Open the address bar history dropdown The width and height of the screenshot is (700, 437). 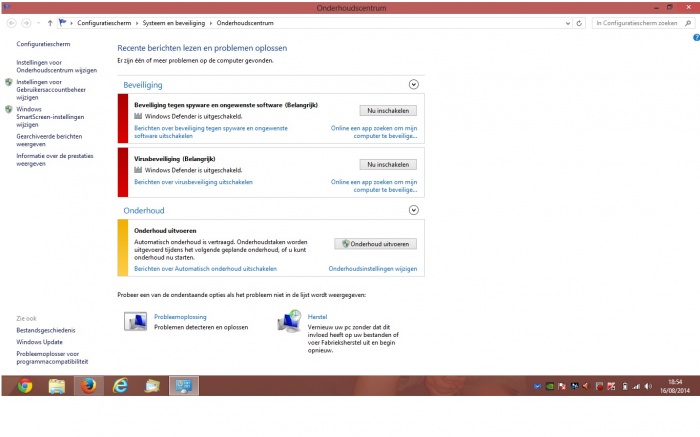click(568, 23)
